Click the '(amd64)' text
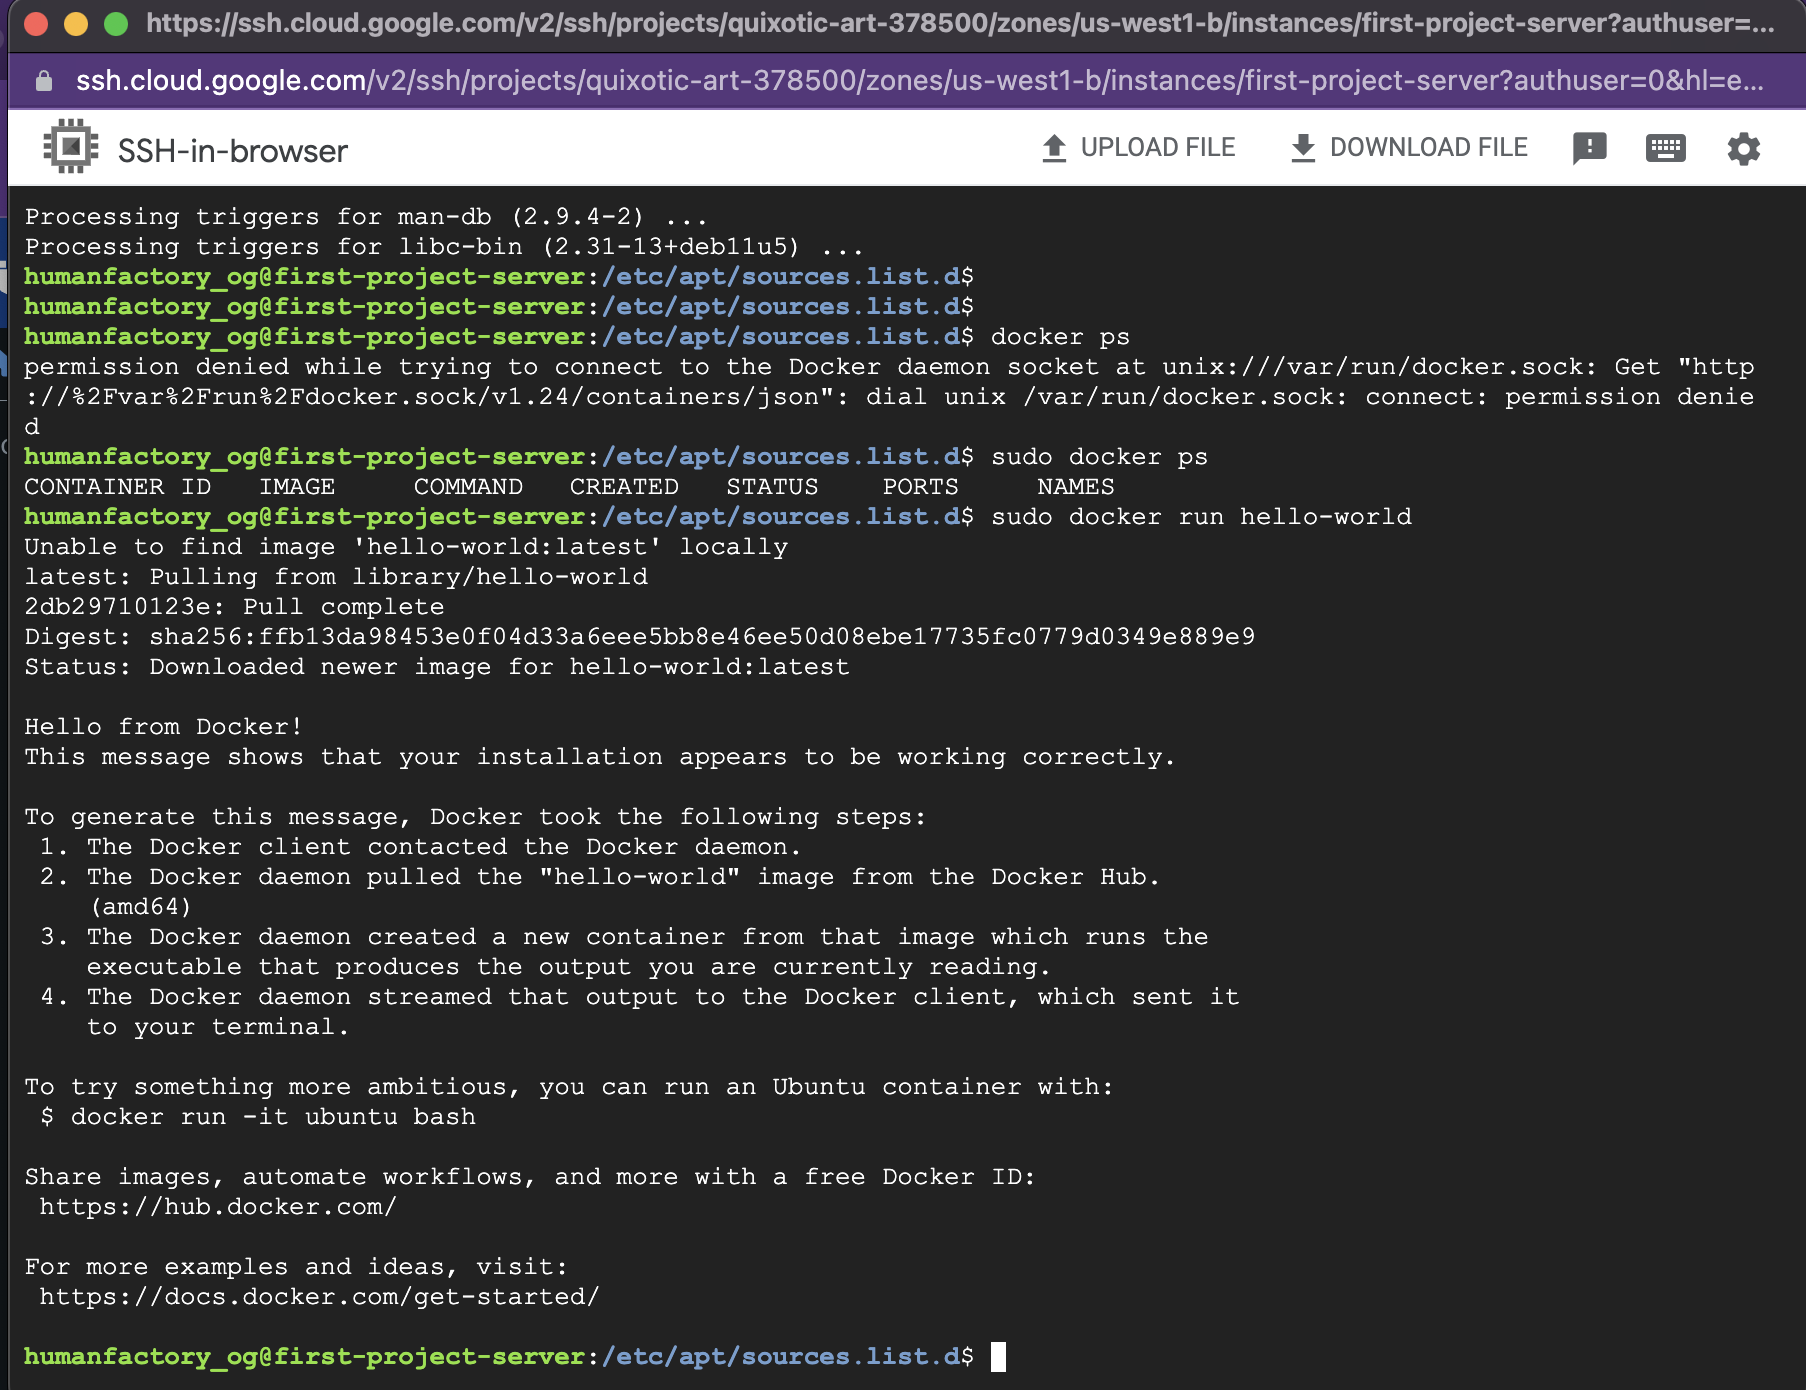Image resolution: width=1806 pixels, height=1390 pixels. [140, 907]
